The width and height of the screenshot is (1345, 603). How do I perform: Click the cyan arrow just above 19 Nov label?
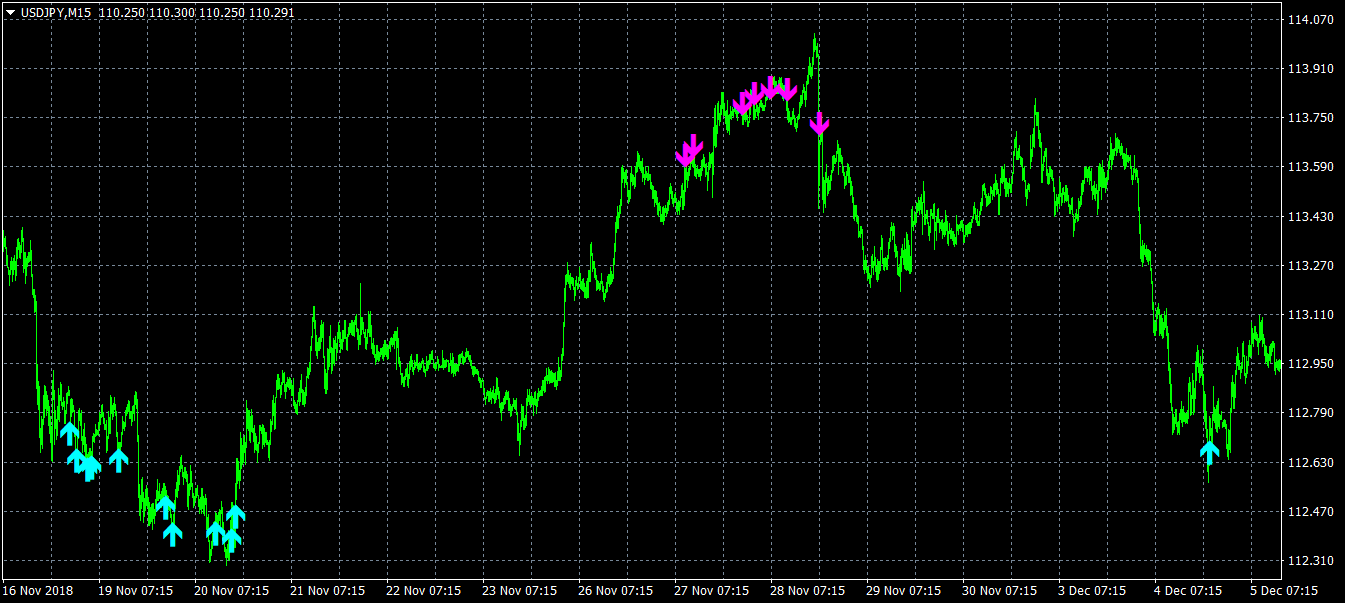(118, 459)
